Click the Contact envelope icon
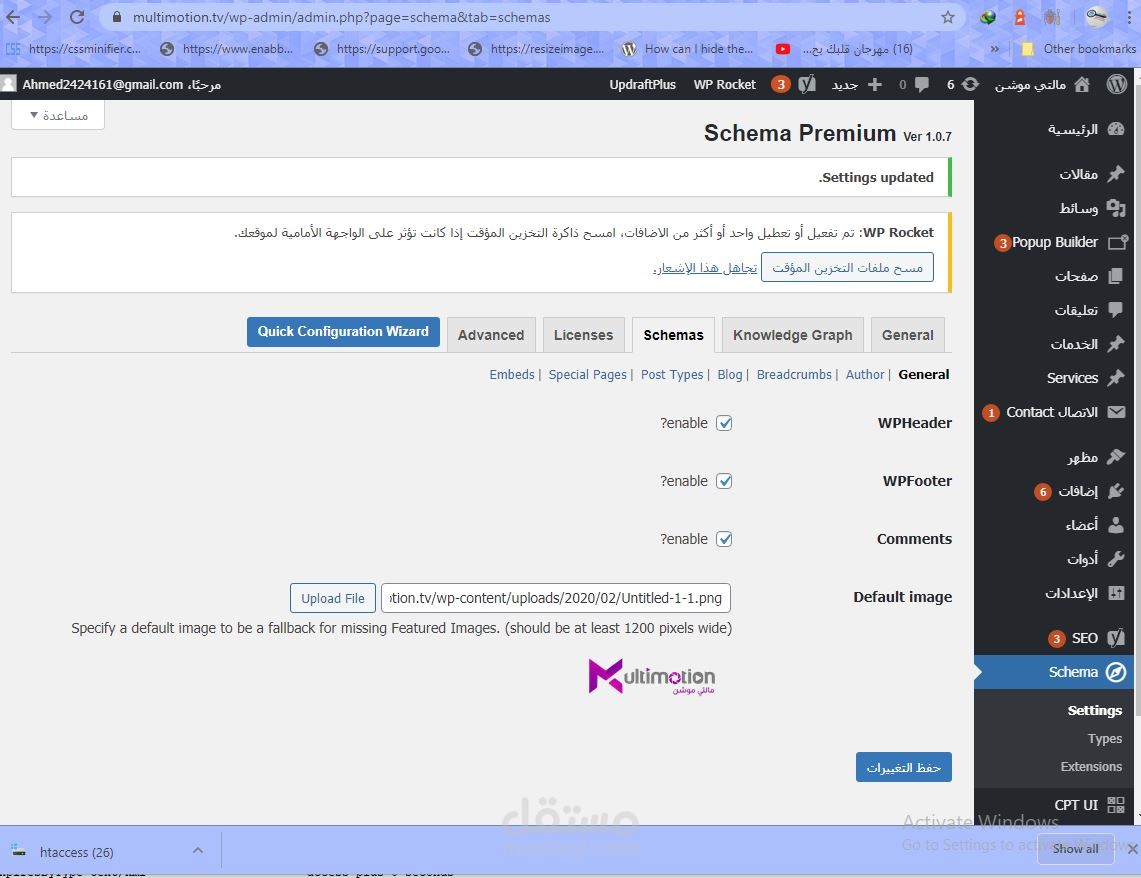Viewport: 1141px width, 878px height. click(x=1116, y=412)
